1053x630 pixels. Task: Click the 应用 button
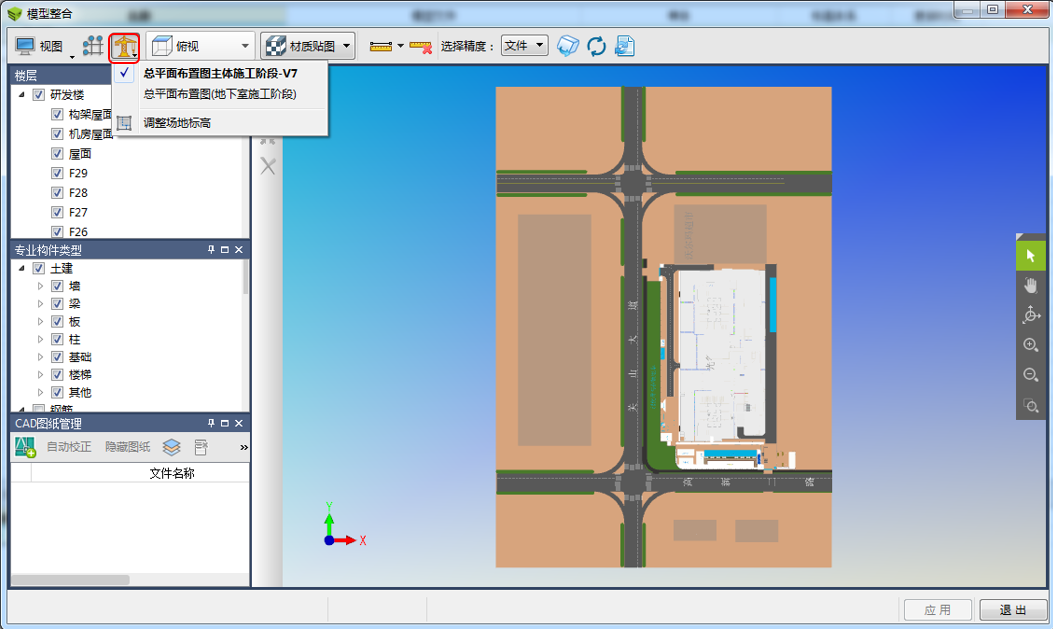click(937, 610)
